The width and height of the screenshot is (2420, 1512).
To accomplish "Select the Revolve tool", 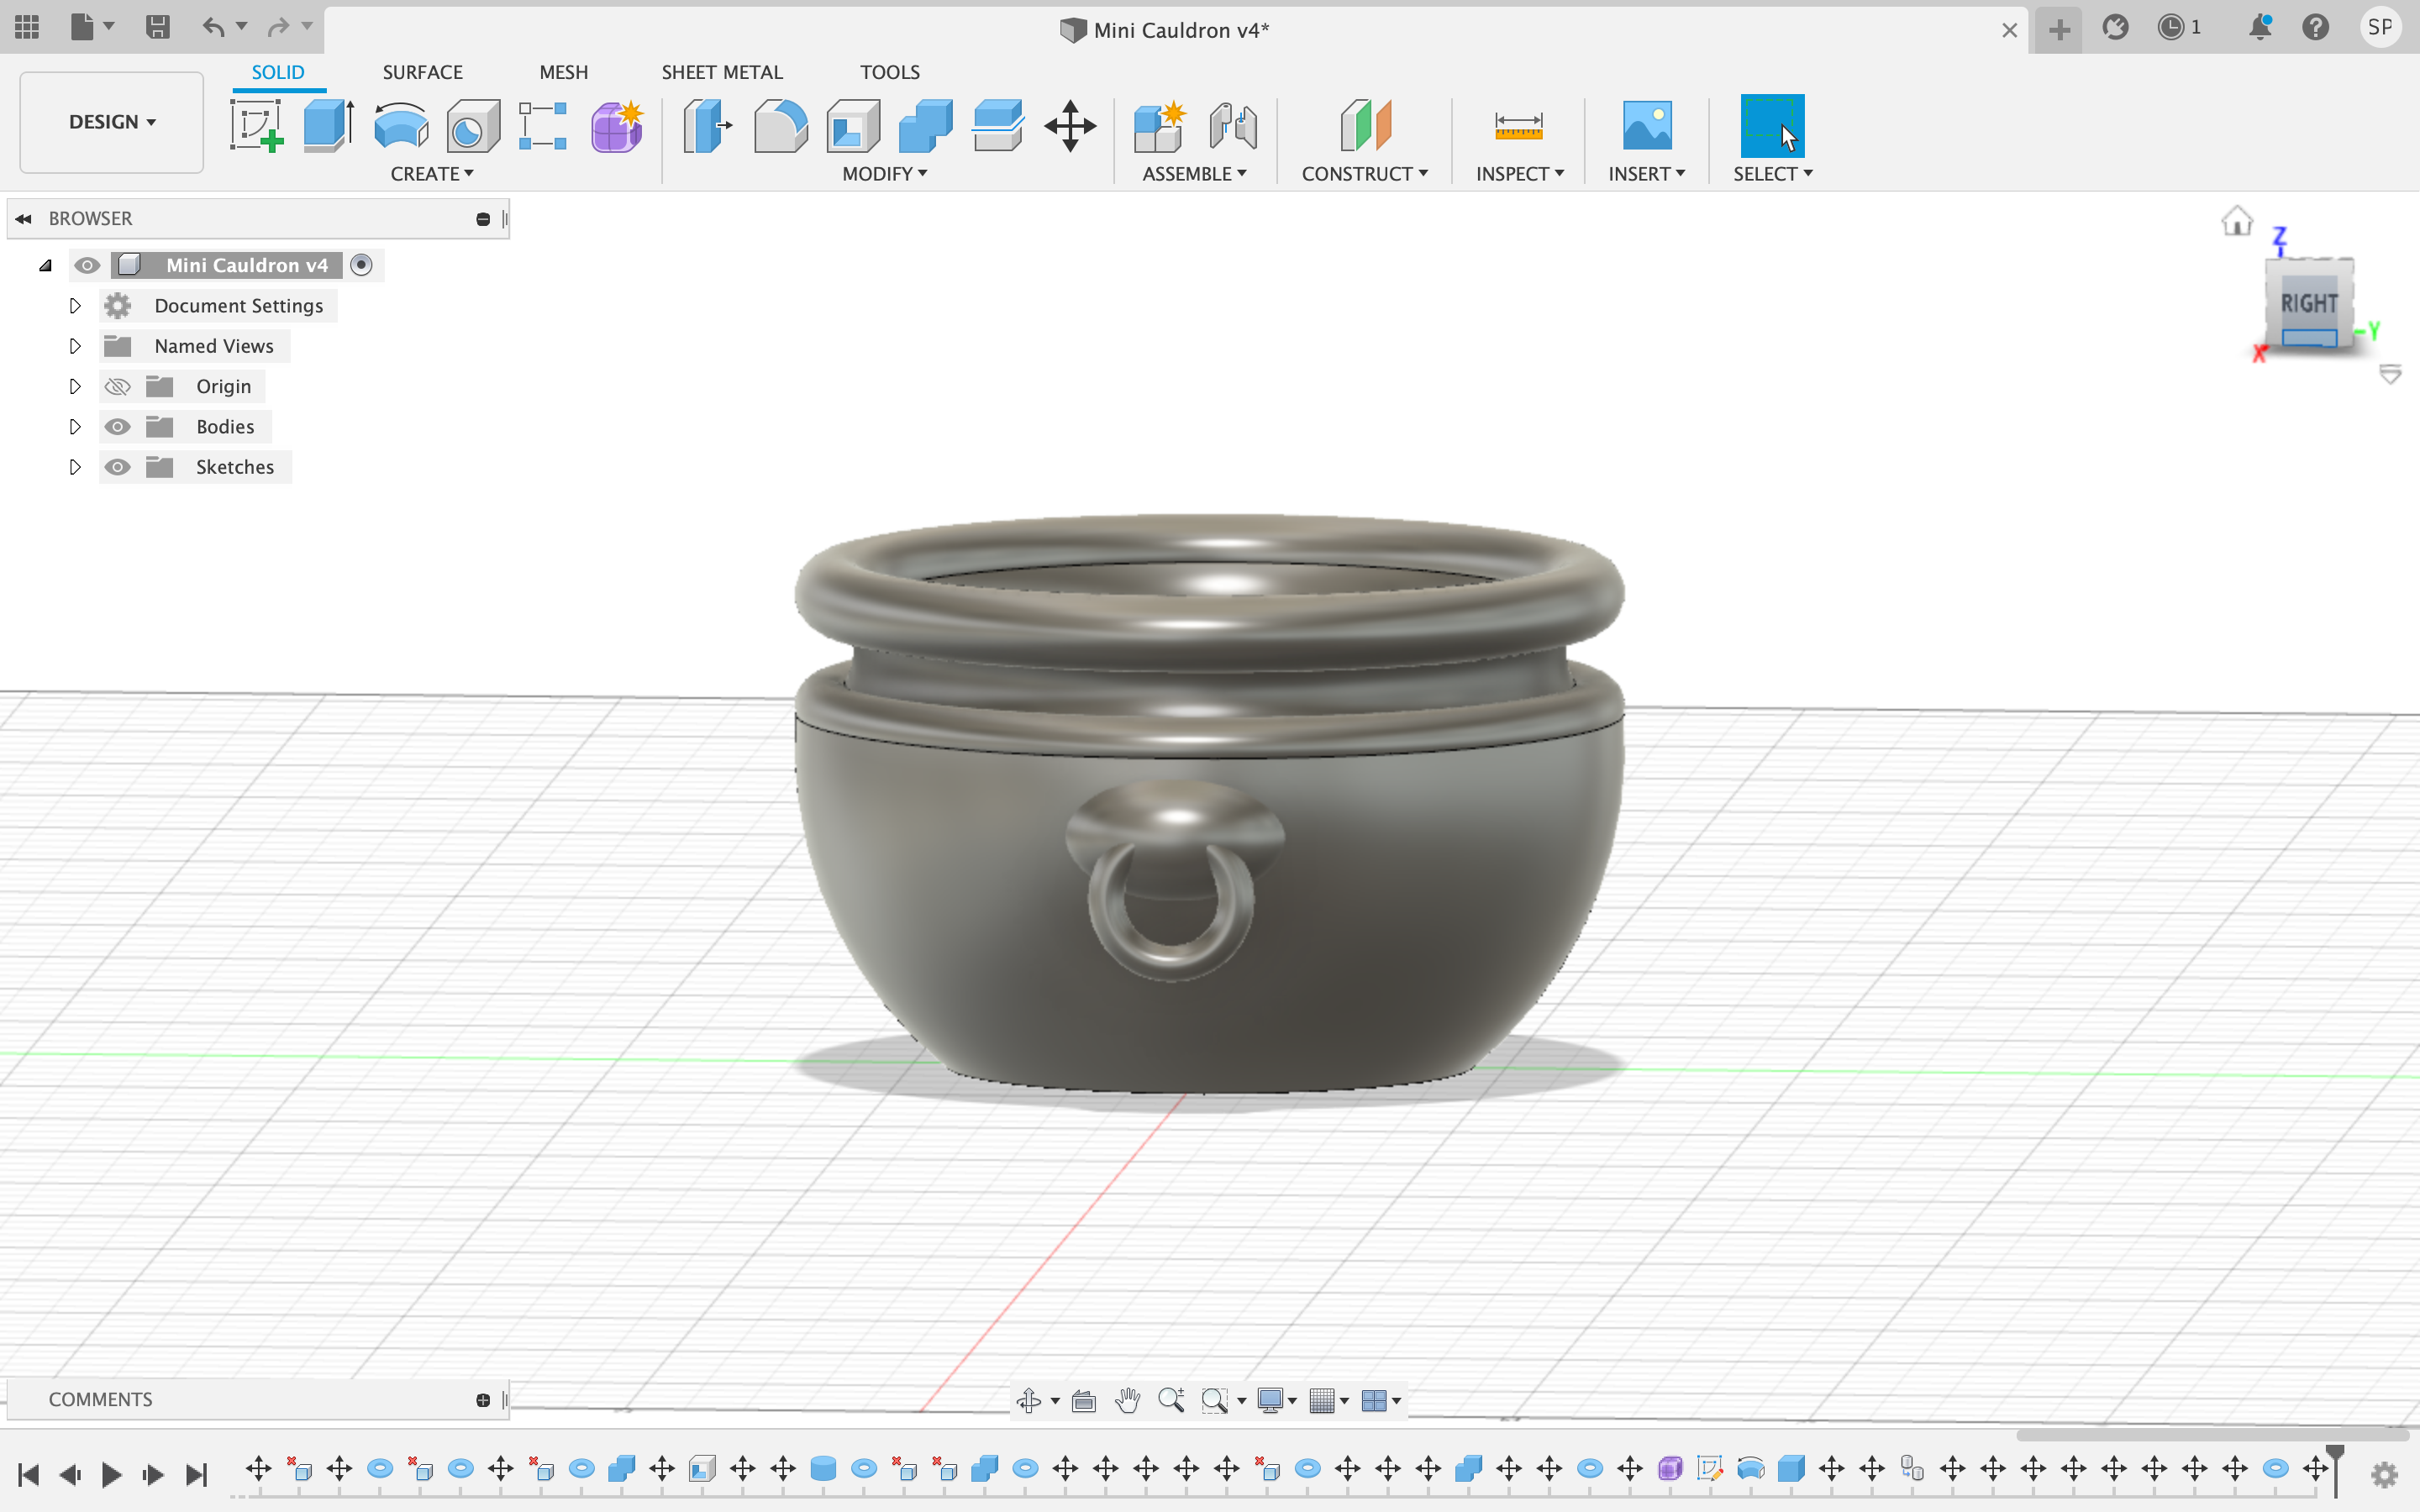I will (401, 126).
